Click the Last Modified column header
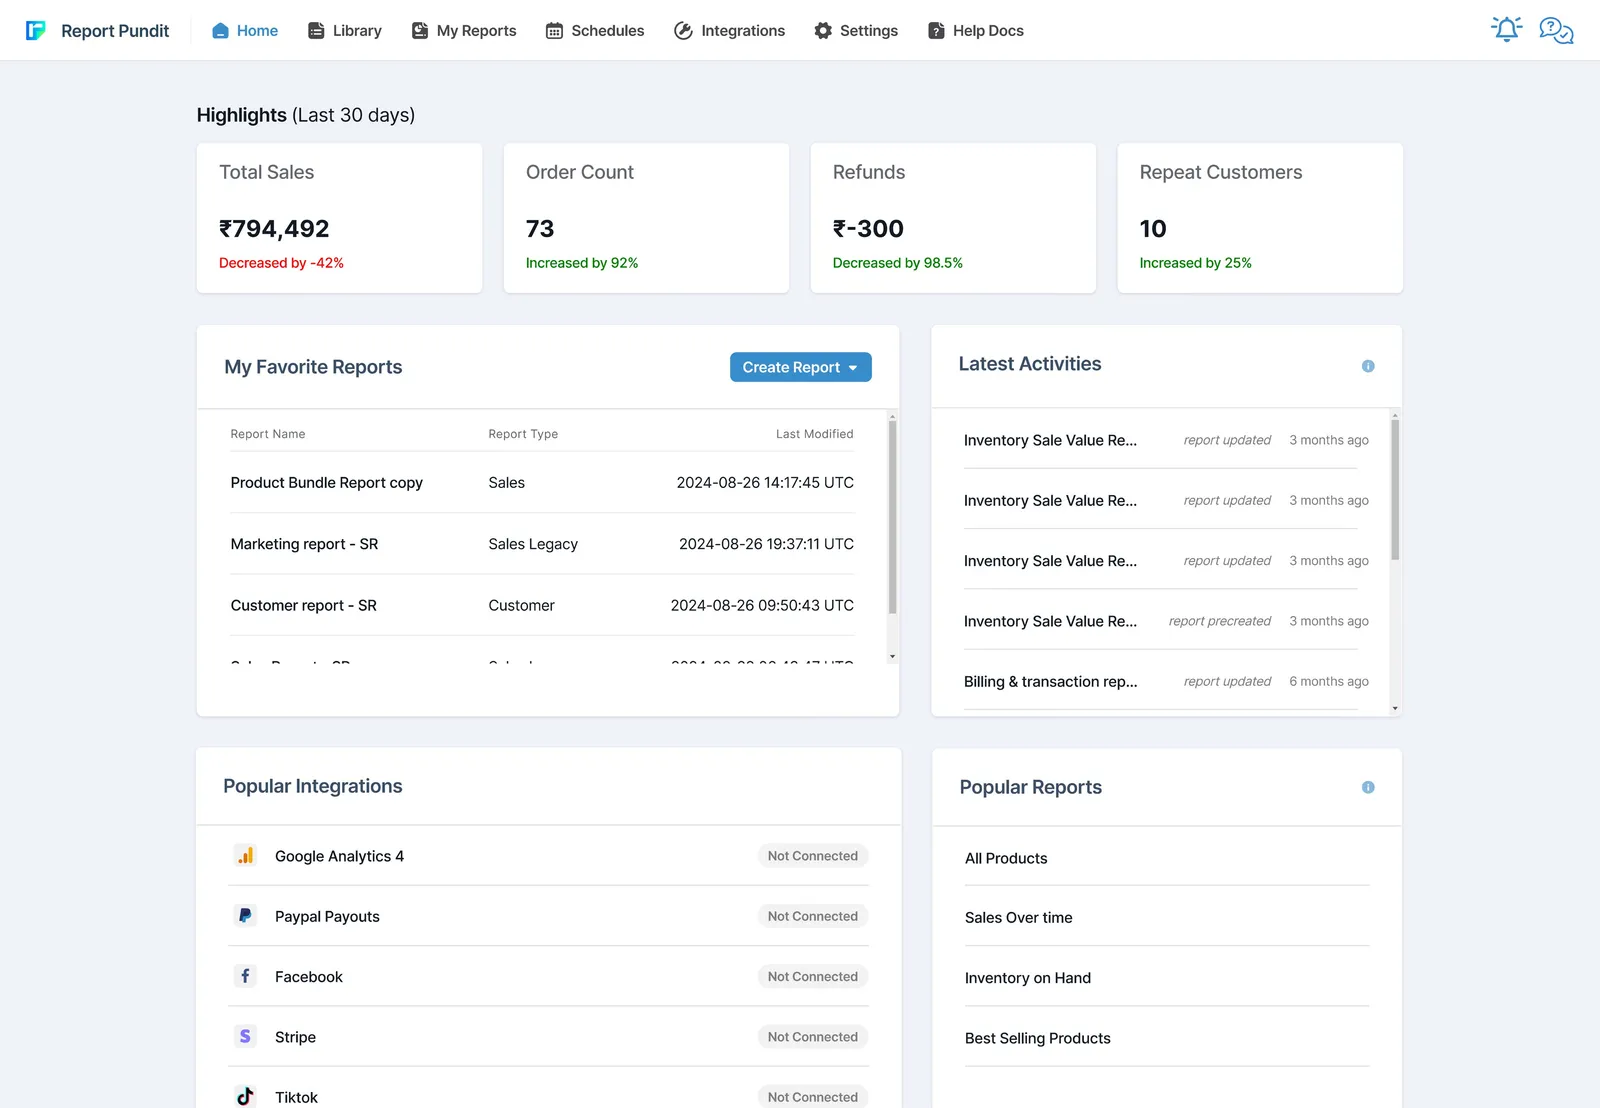1600x1108 pixels. click(814, 434)
